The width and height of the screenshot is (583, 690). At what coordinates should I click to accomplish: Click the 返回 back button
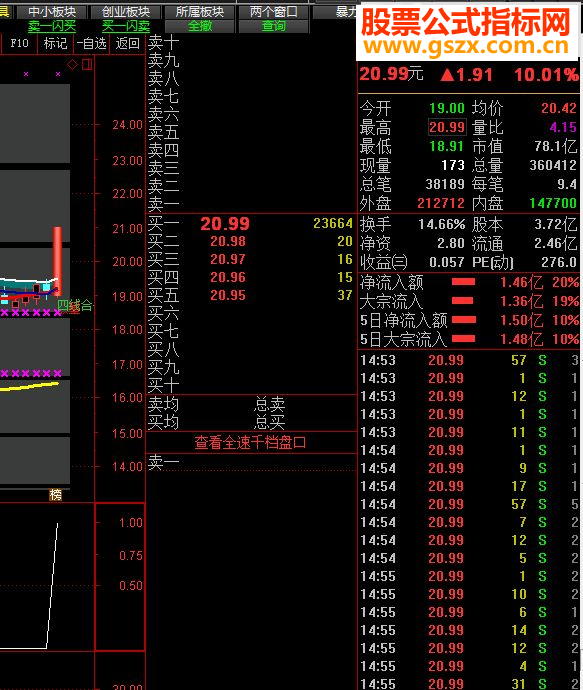pyautogui.click(x=128, y=44)
